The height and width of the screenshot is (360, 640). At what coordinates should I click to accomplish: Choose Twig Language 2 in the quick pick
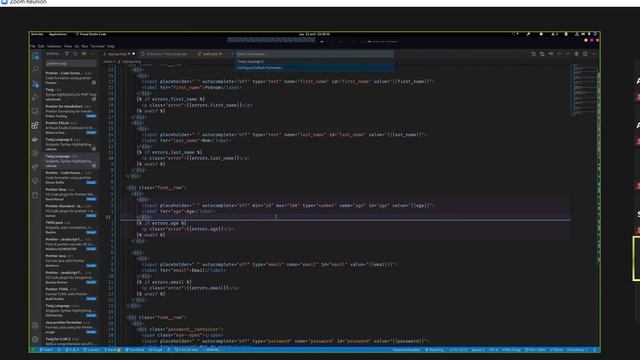[x=315, y=62]
